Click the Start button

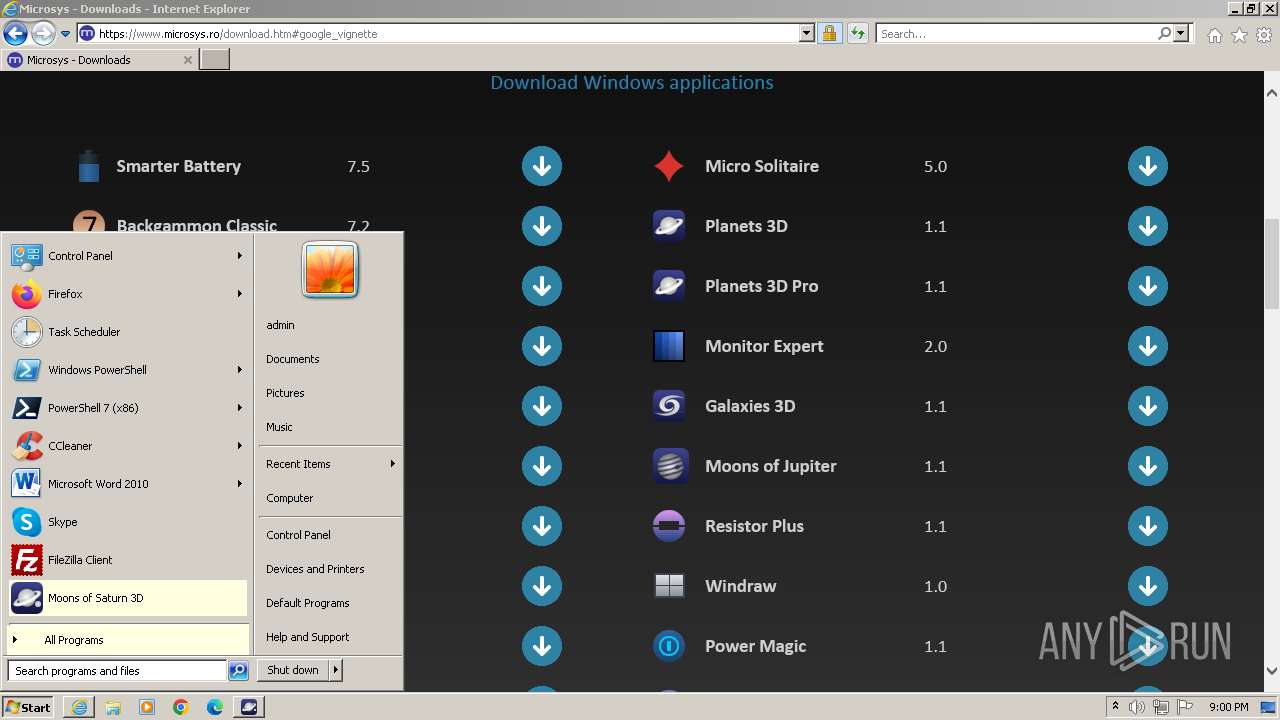28,707
